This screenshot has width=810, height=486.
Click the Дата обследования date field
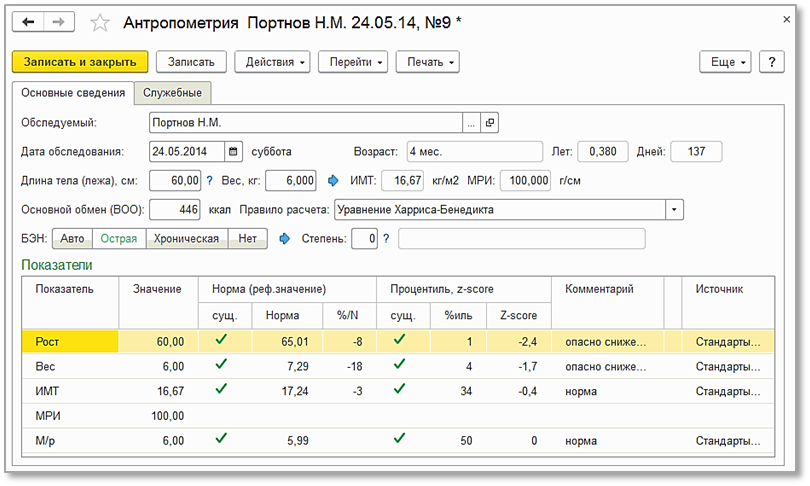pos(188,152)
